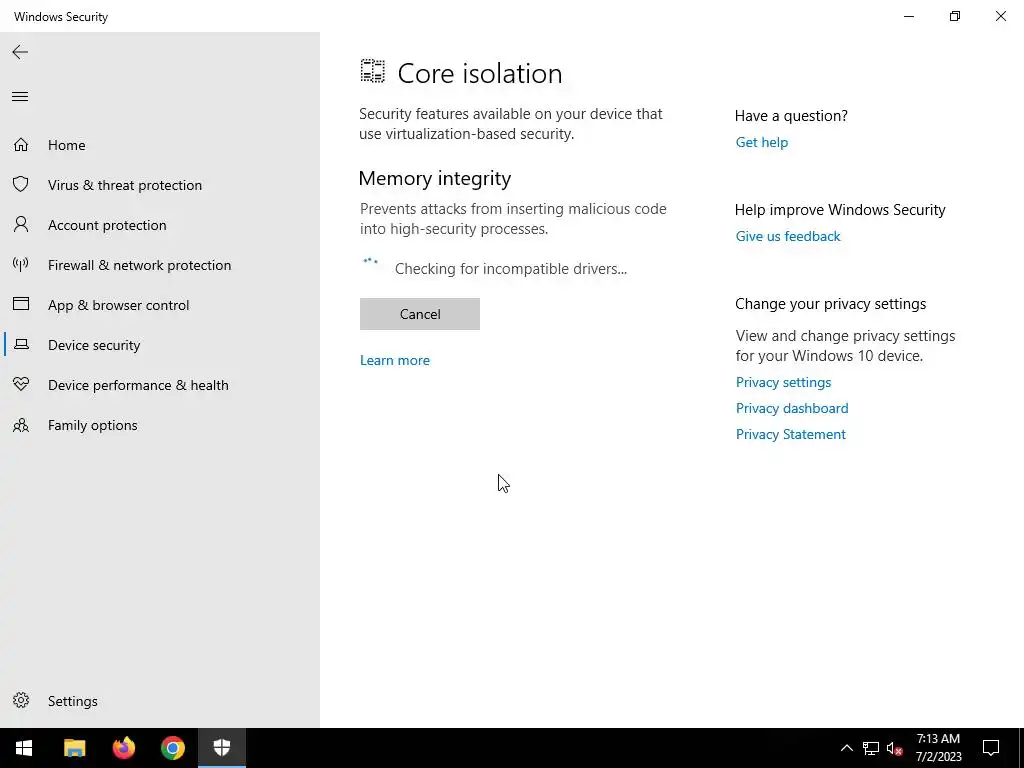Open the taskbar clock and date
The height and width of the screenshot is (768, 1024).
click(x=938, y=748)
